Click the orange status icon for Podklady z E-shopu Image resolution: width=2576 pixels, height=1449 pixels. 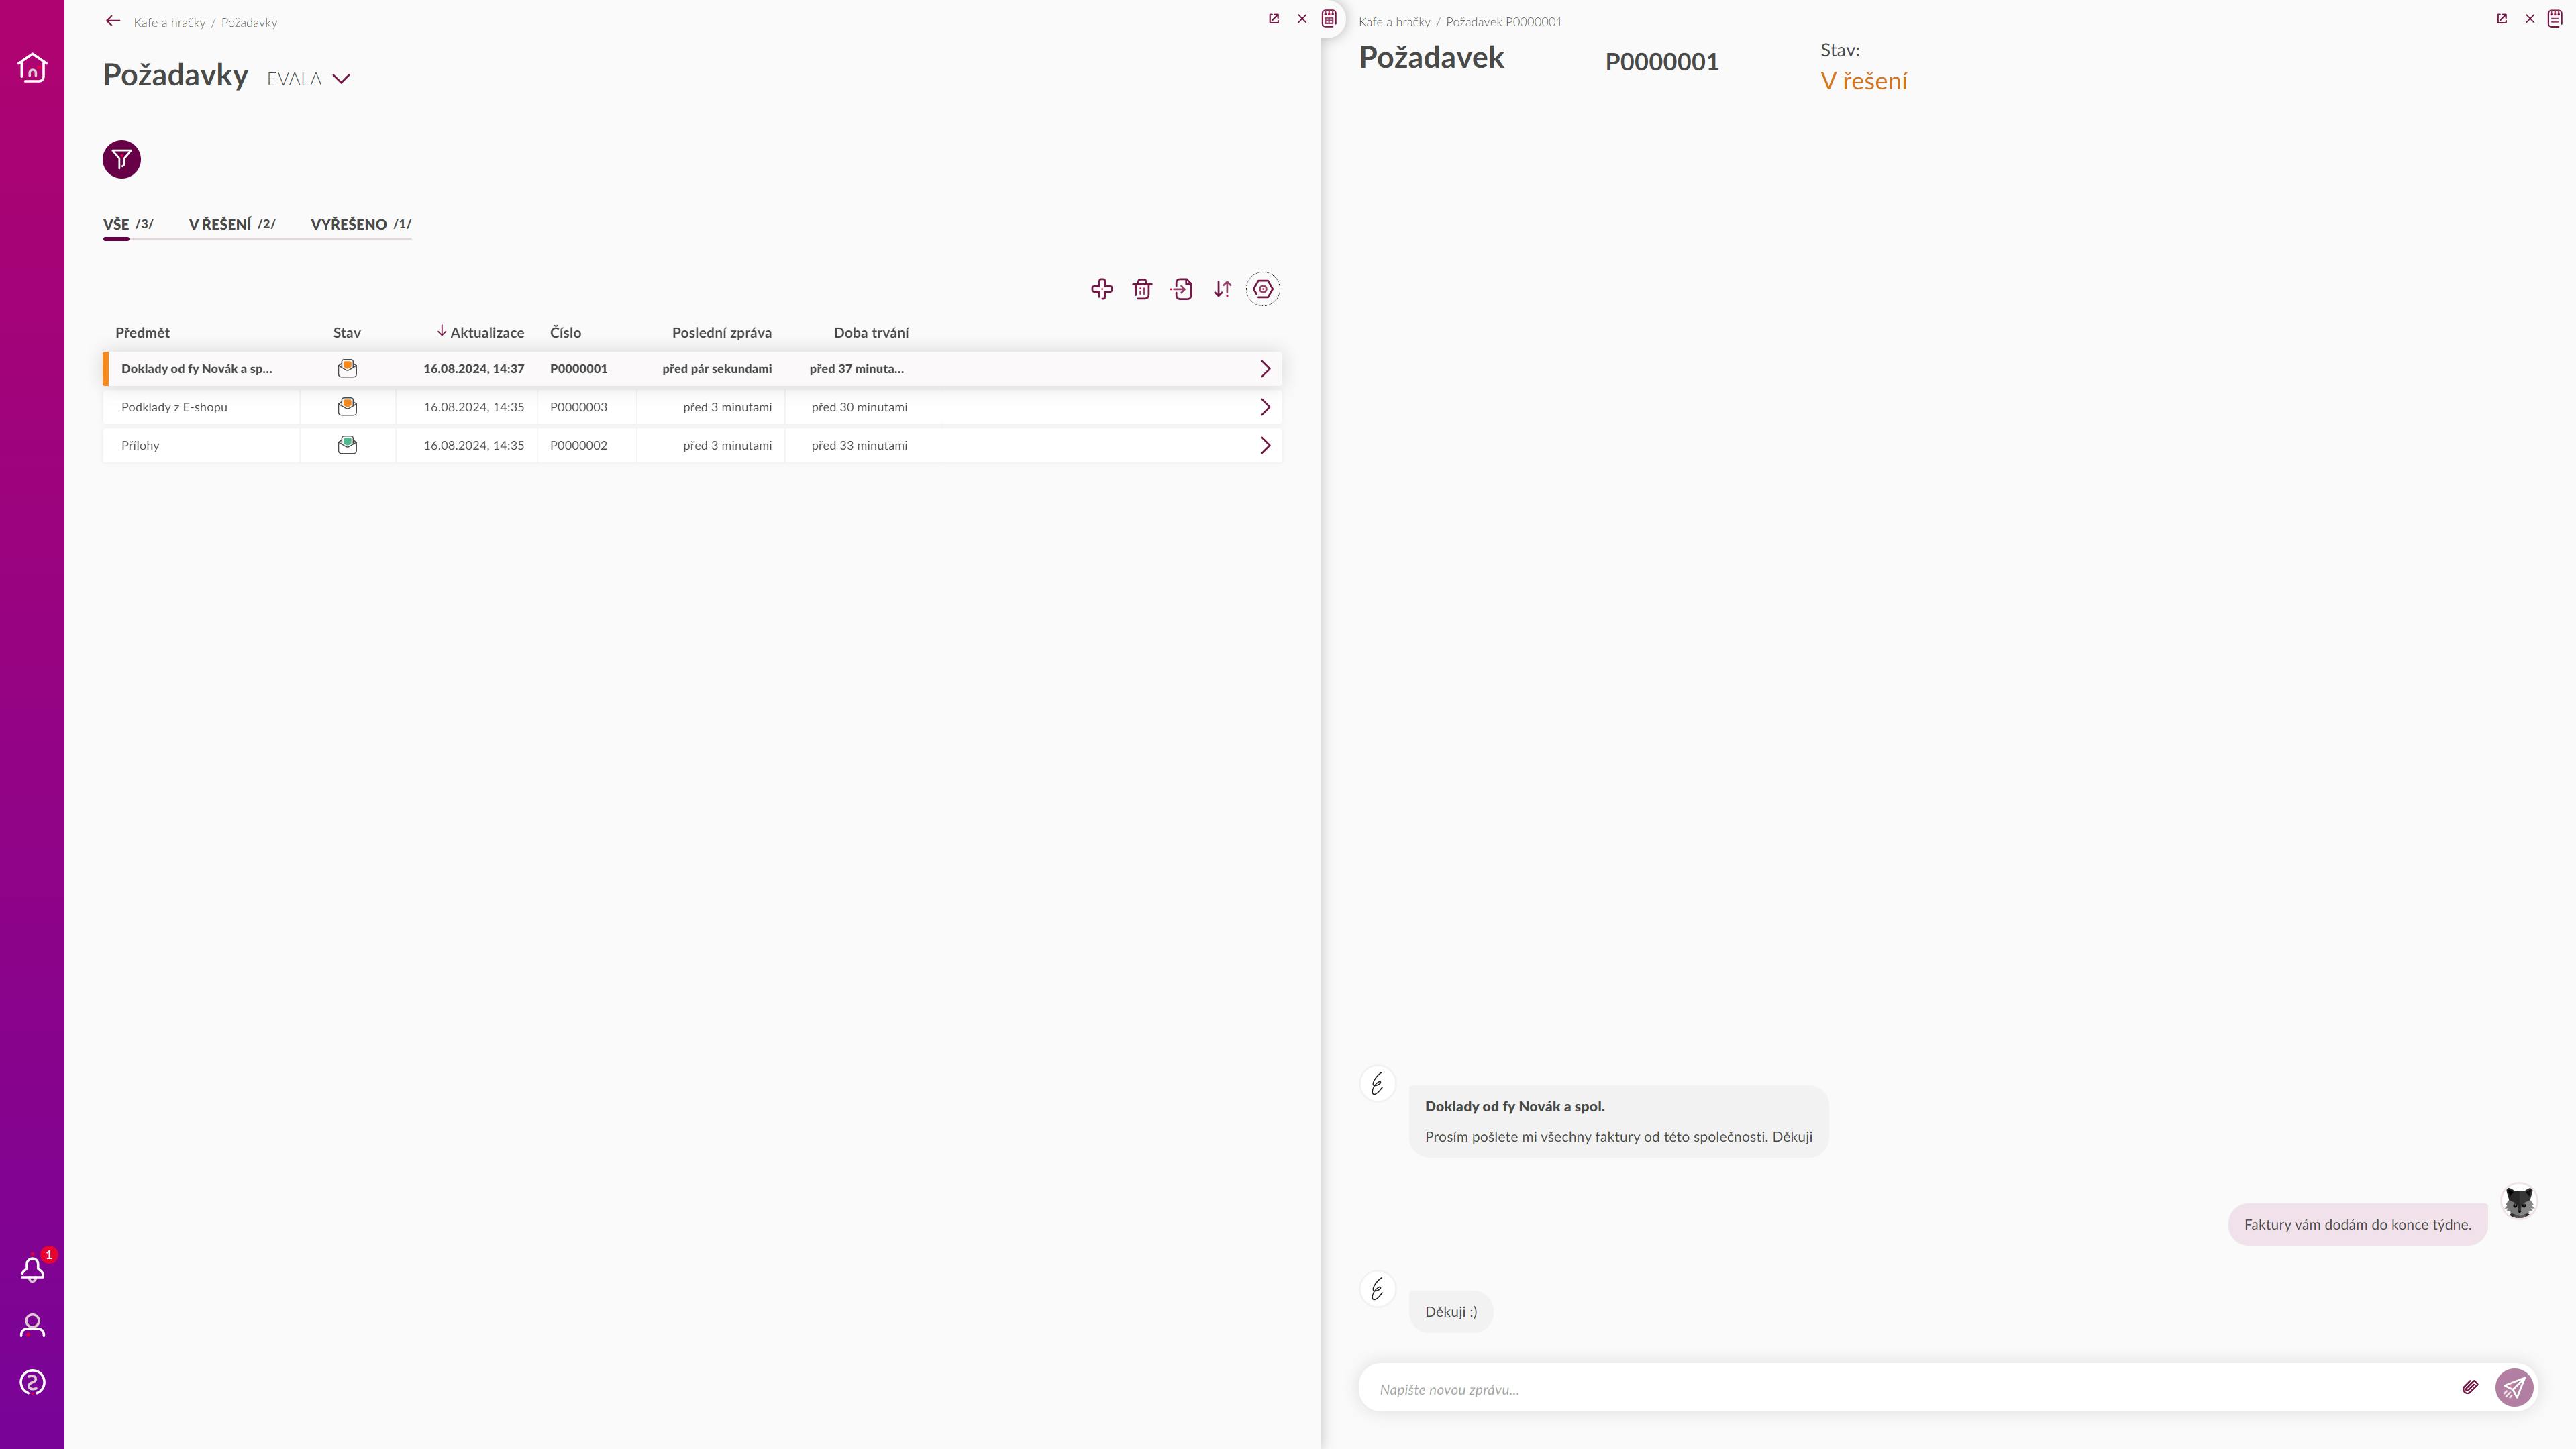(347, 407)
